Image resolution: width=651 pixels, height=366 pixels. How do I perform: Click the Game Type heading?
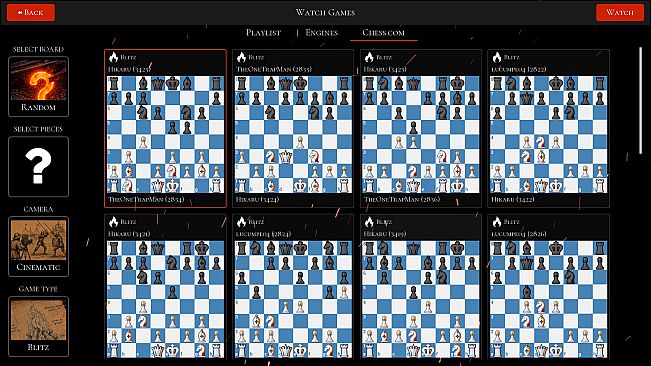[38, 289]
